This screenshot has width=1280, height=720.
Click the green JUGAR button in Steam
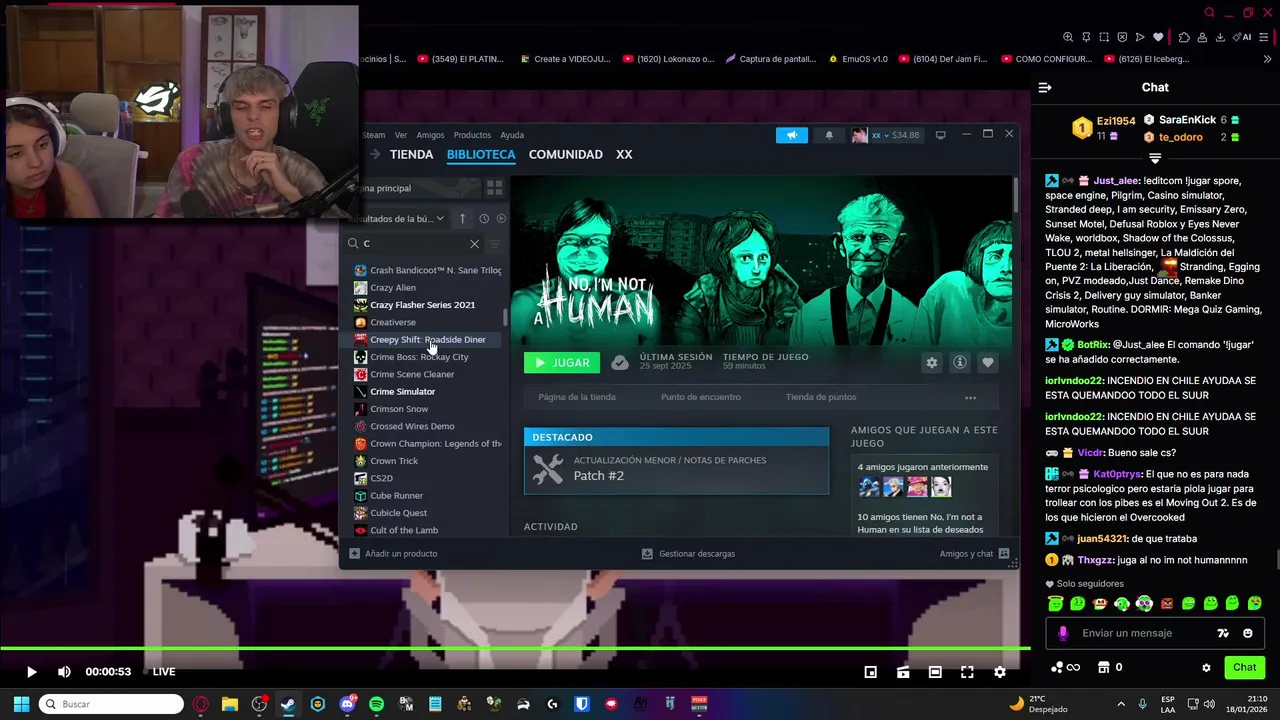click(x=562, y=363)
